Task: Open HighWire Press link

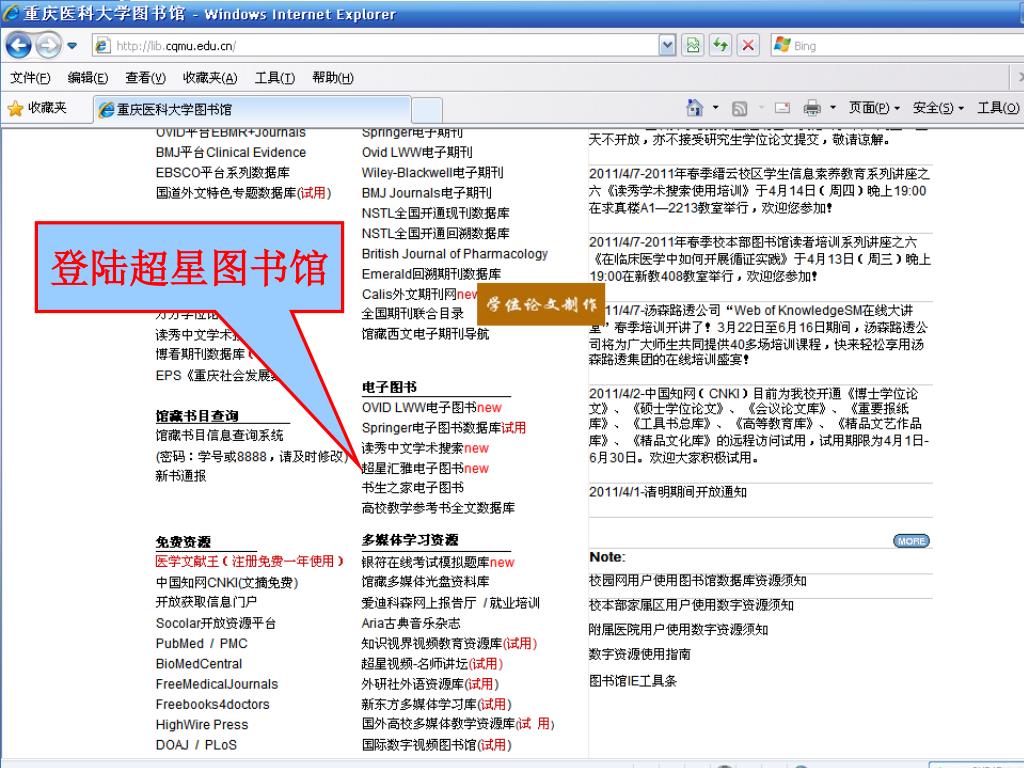Action: [x=201, y=724]
